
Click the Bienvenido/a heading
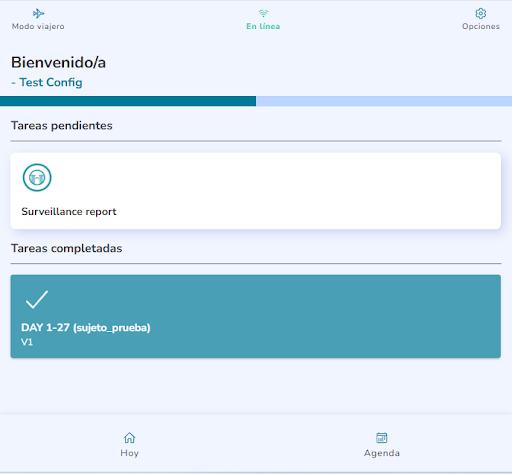click(58, 62)
